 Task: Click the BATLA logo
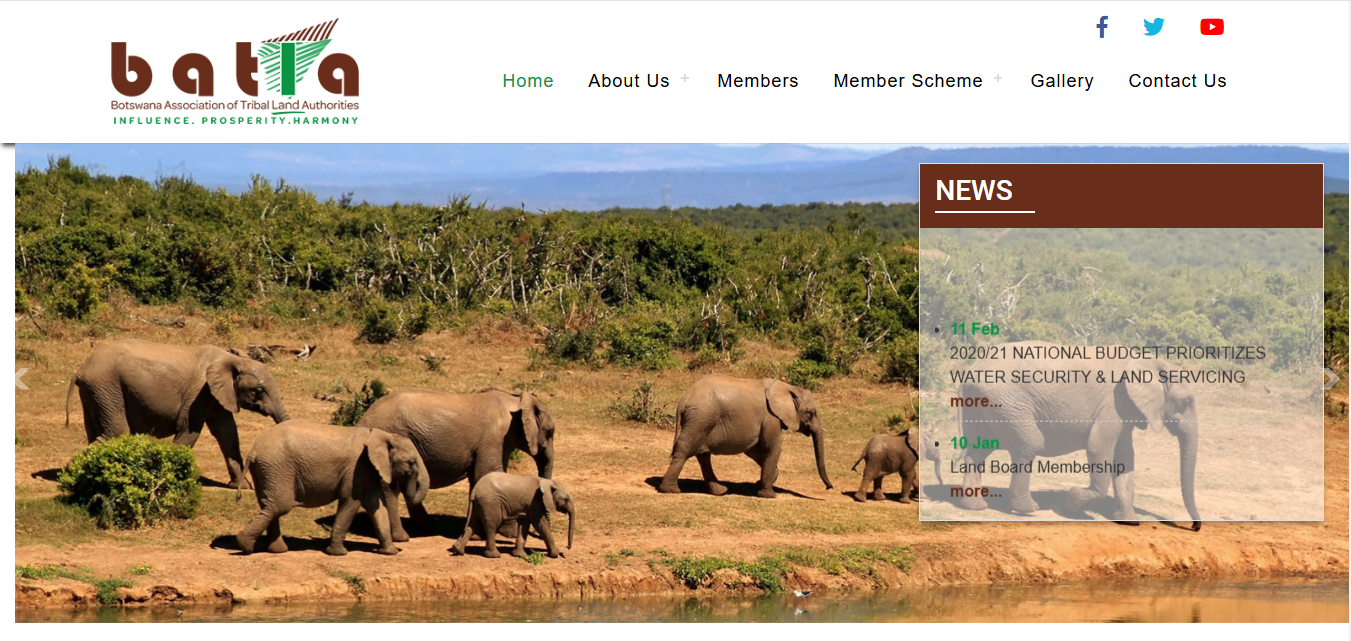(x=235, y=72)
